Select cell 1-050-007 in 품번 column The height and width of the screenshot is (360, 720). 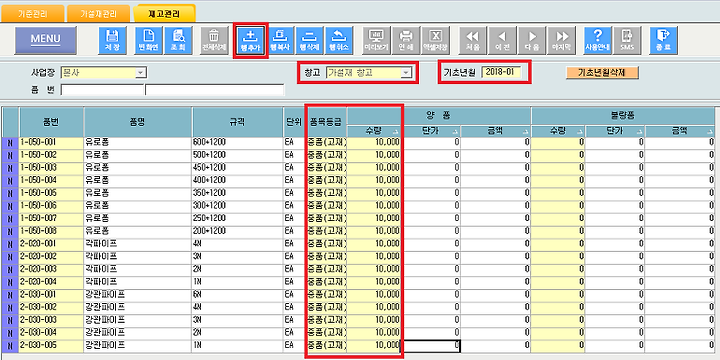51,218
